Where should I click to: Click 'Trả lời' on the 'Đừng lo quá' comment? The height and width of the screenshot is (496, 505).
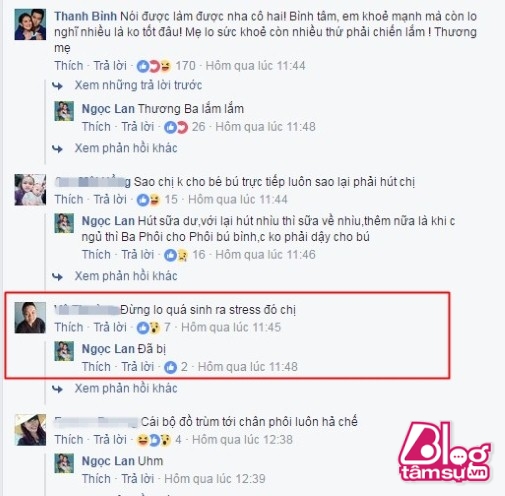click(110, 327)
